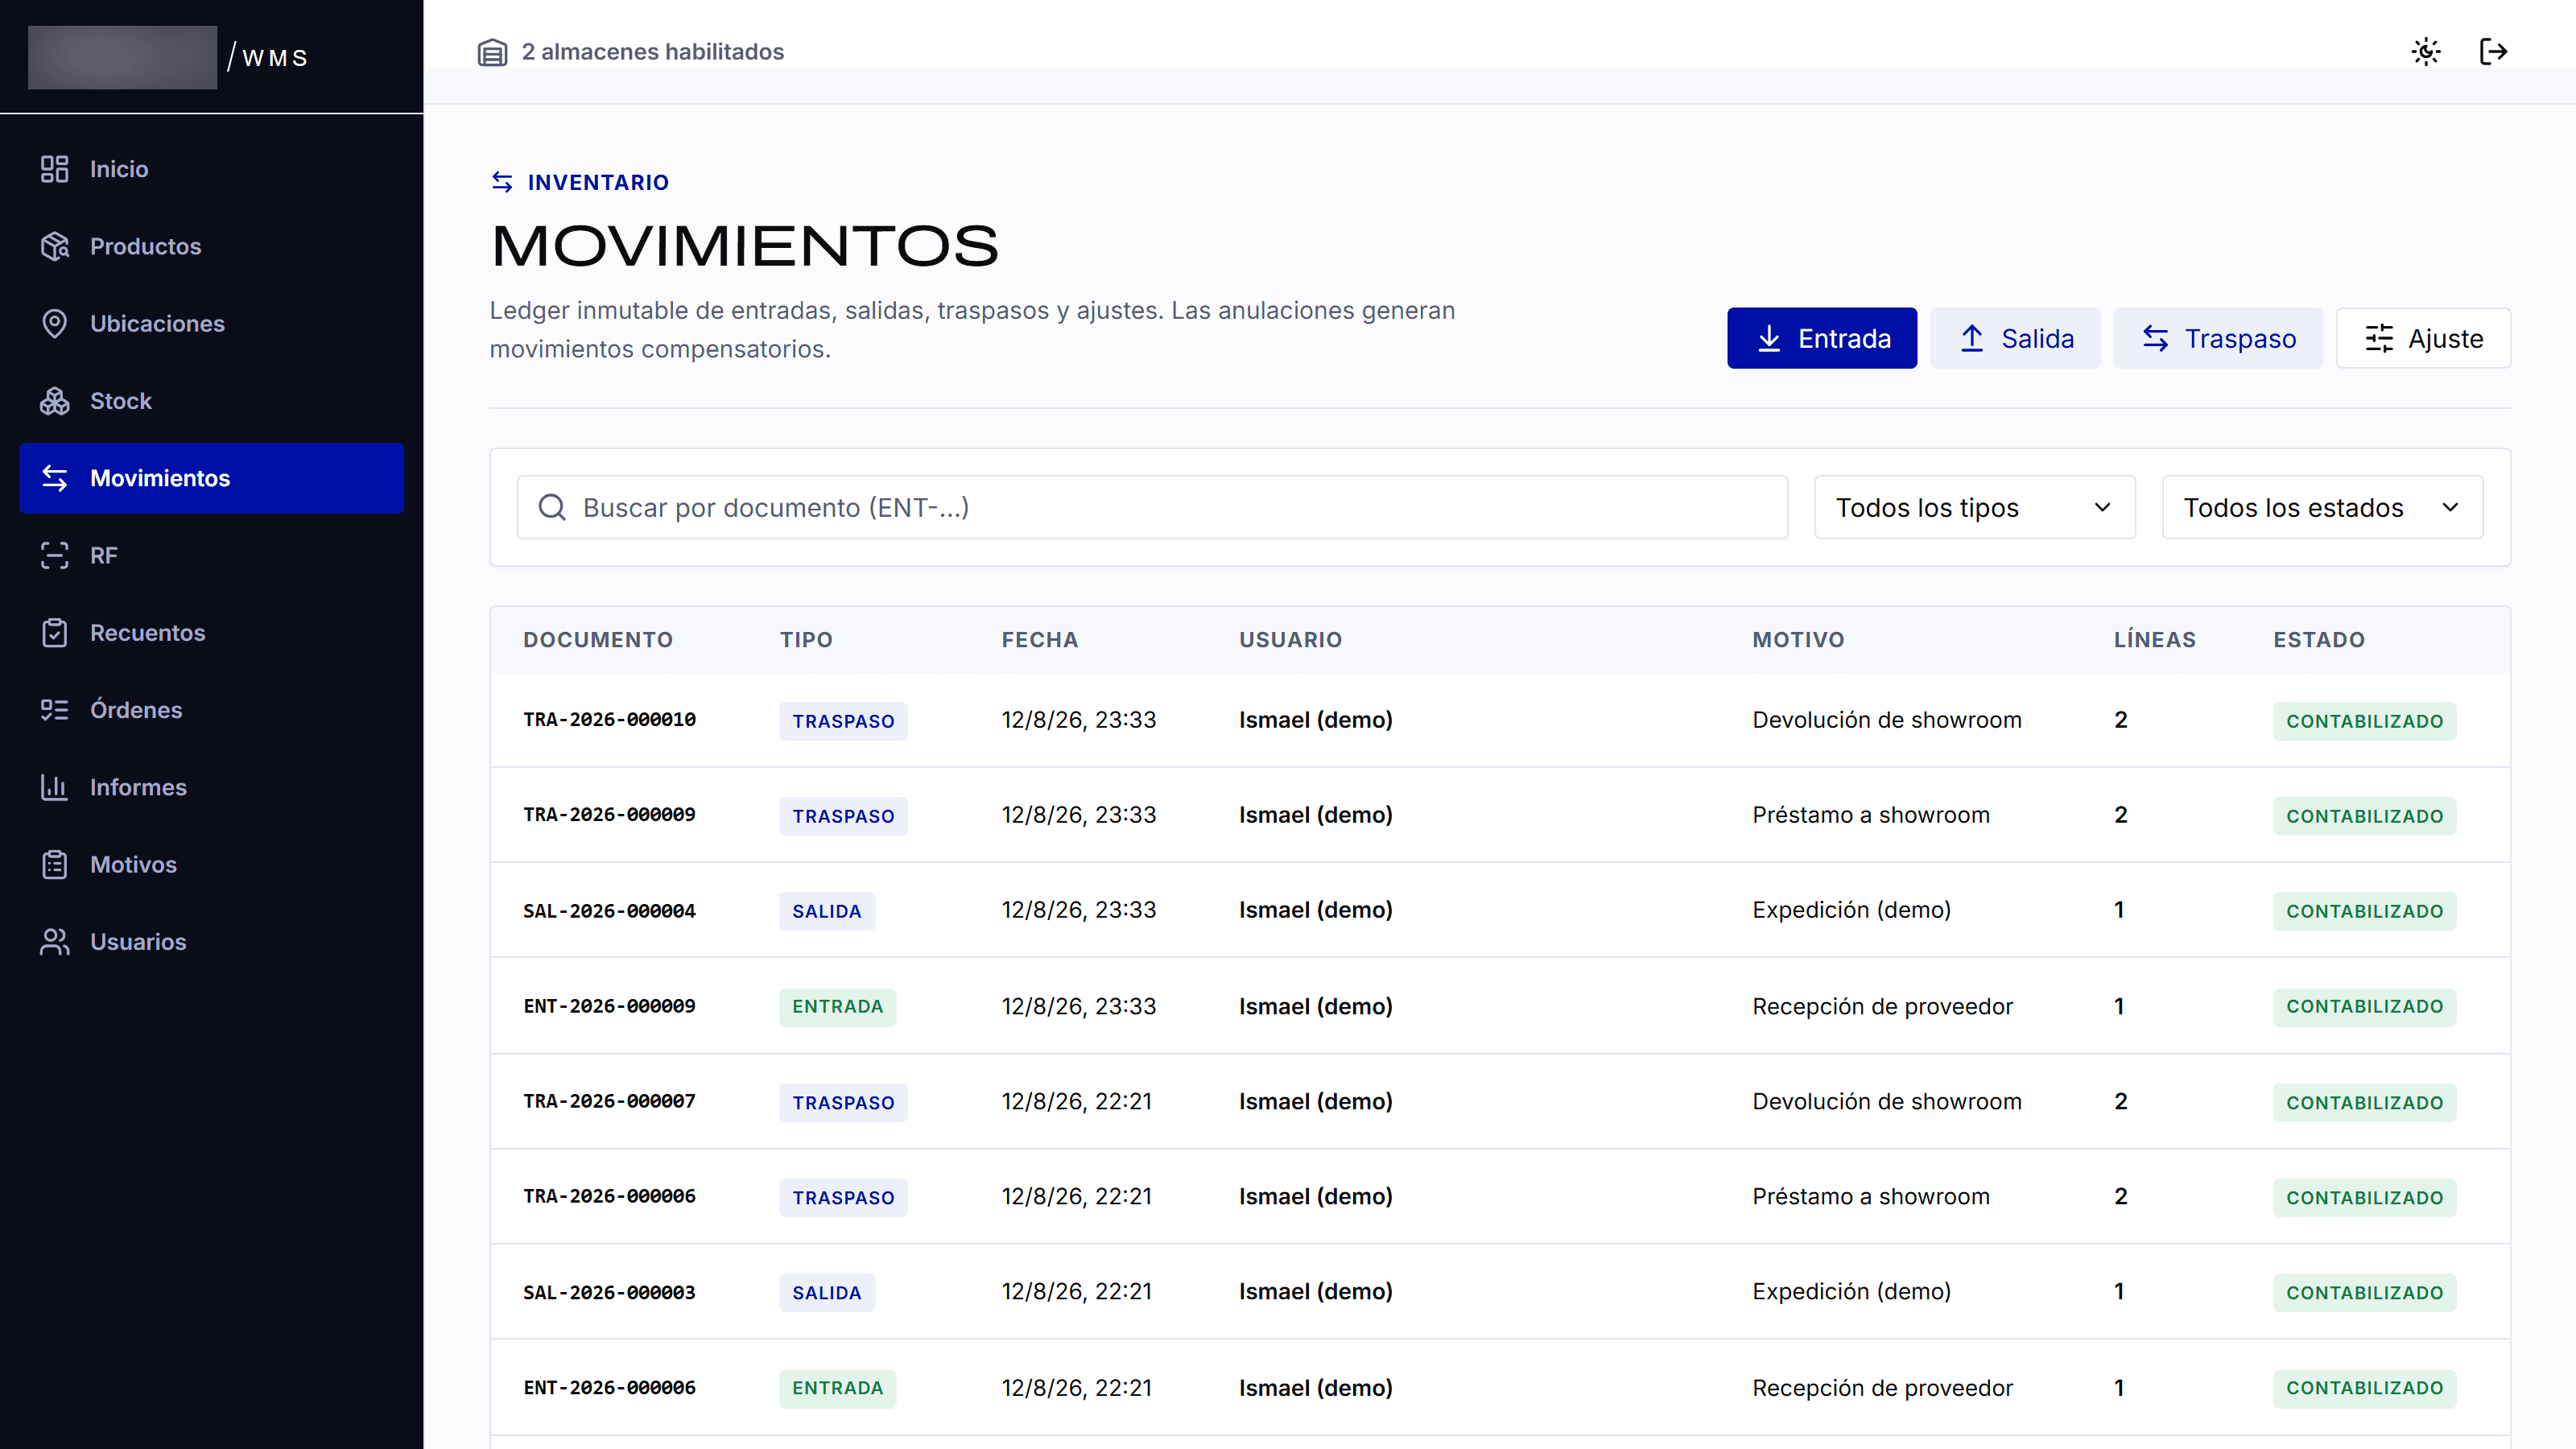Image resolution: width=2576 pixels, height=1449 pixels.
Task: Click the ENTRADA badge in ENT-2026-000009 row
Action: [837, 1007]
